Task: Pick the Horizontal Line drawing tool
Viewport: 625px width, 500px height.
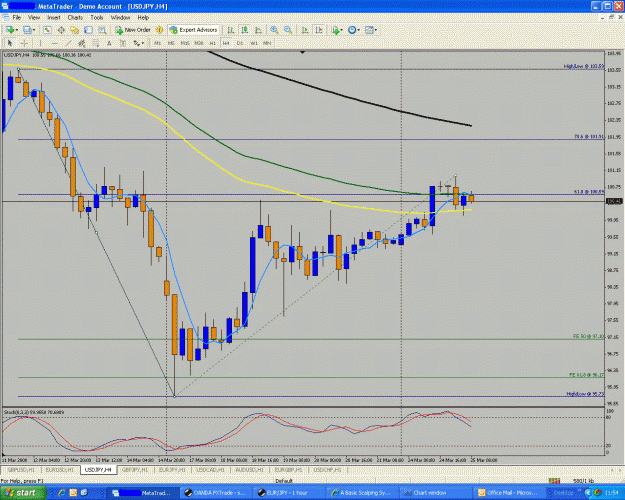Action: coord(55,43)
